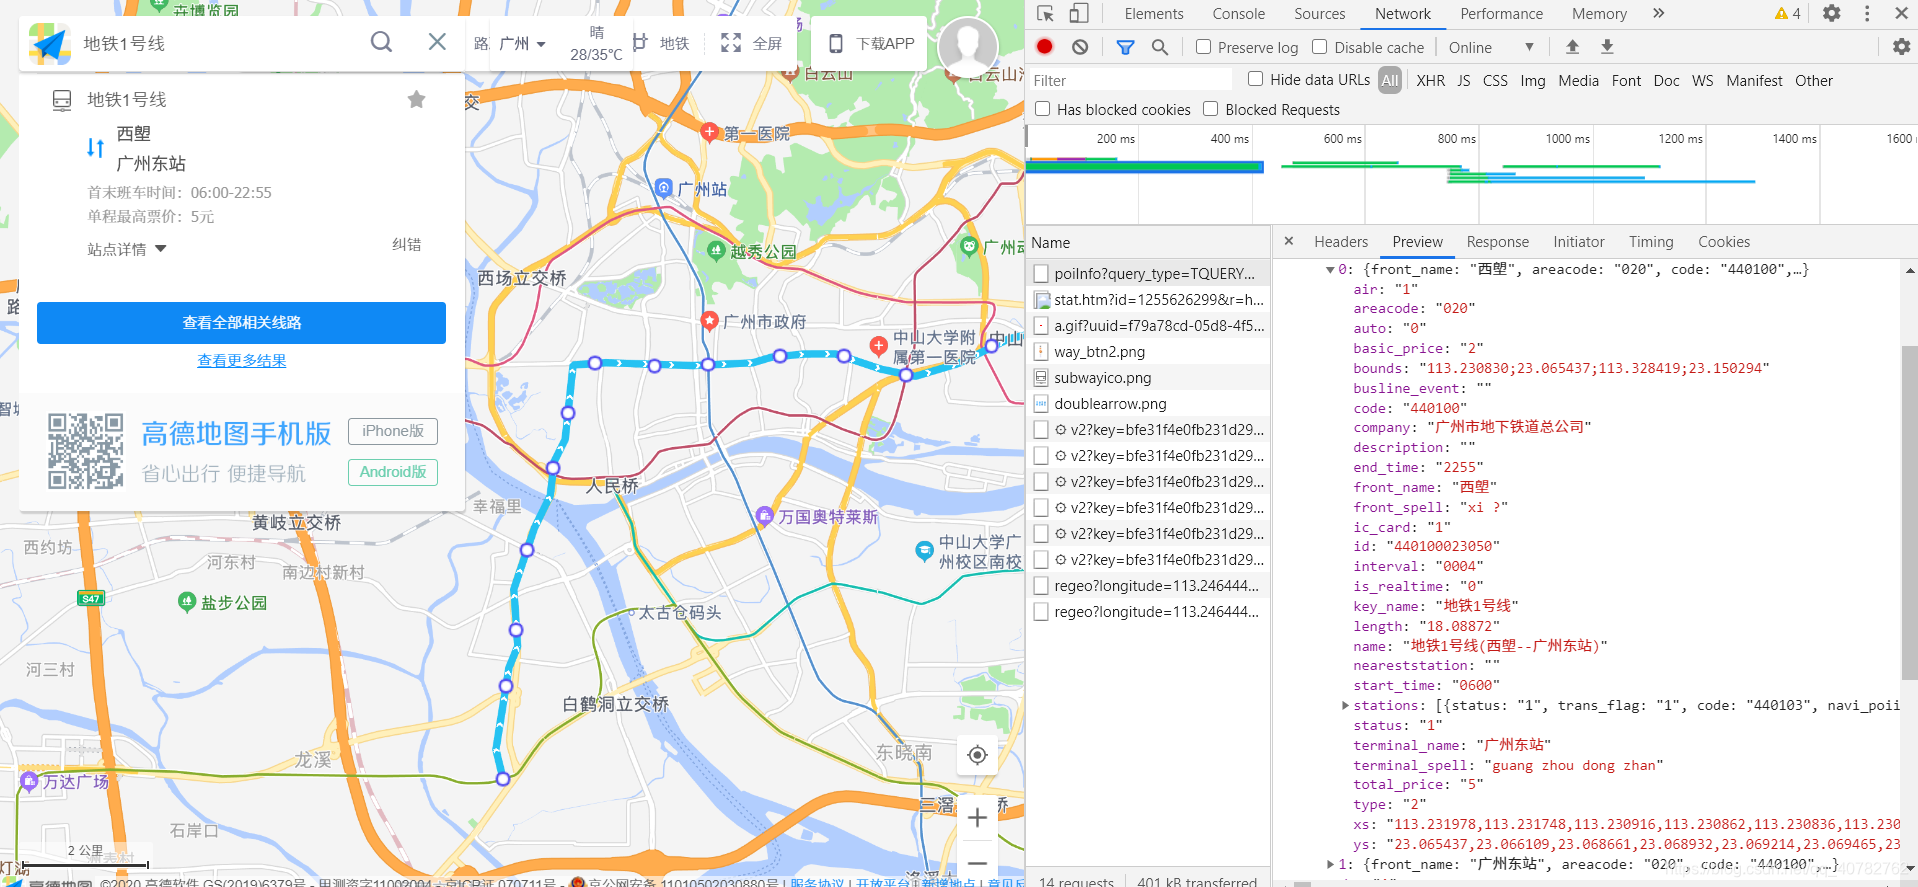The image size is (1918, 887).
Task: Open the 查看更多结果 link
Action: click(x=241, y=361)
